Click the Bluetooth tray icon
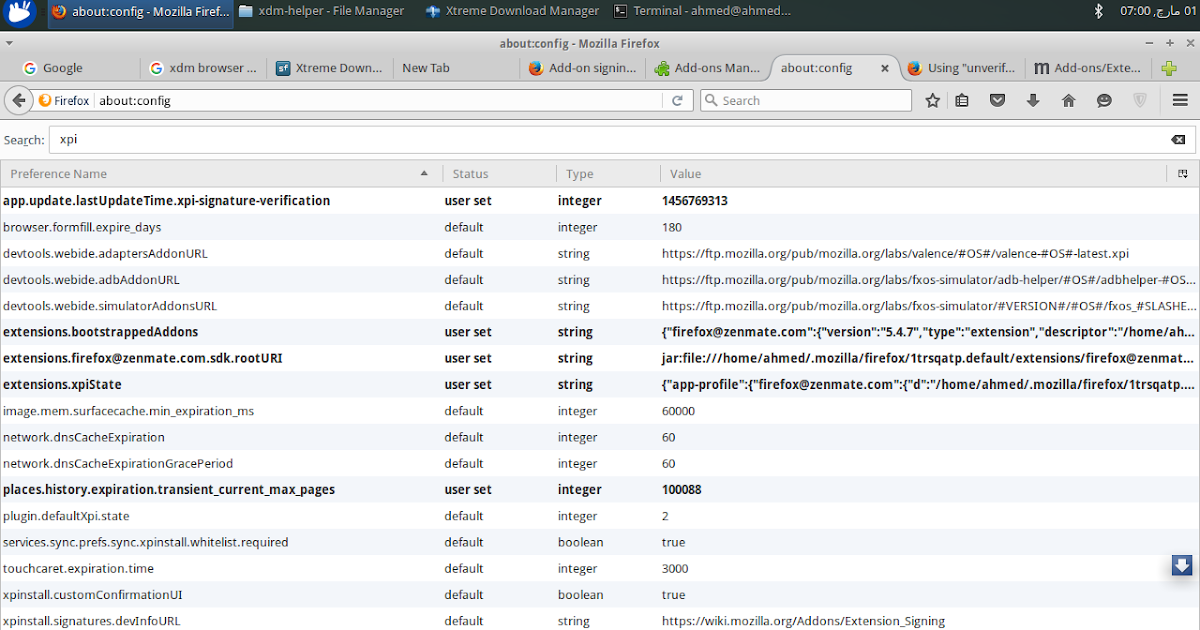 click(x=1098, y=11)
